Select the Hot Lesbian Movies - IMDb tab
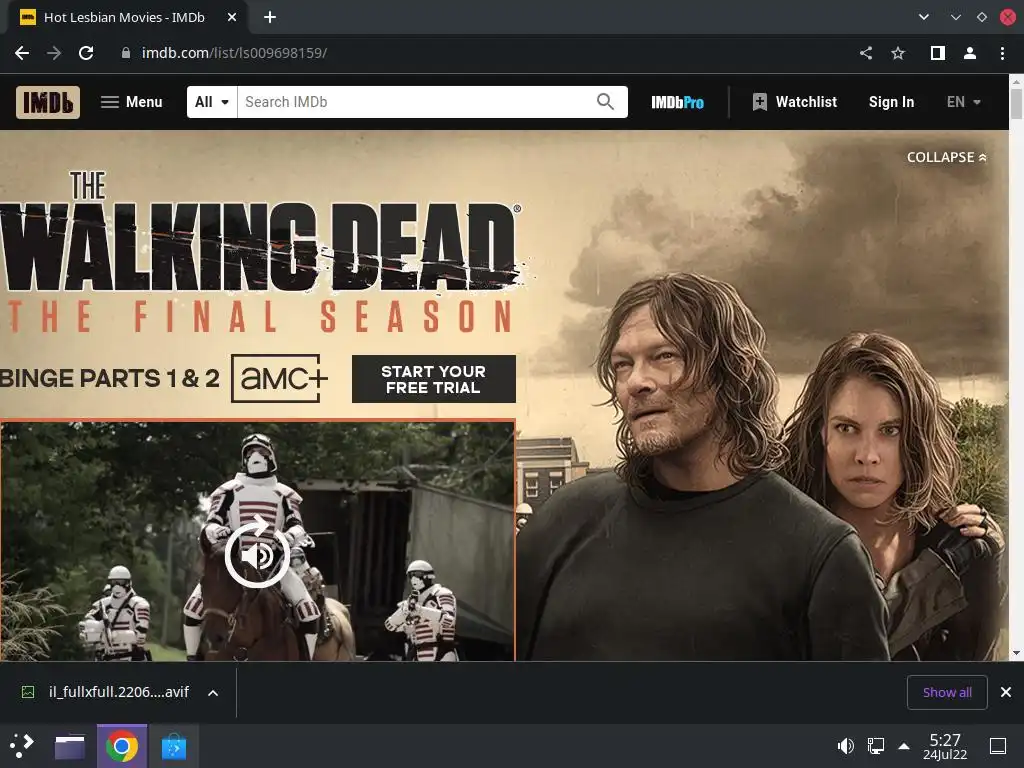Viewport: 1024px width, 768px height. pos(124,18)
